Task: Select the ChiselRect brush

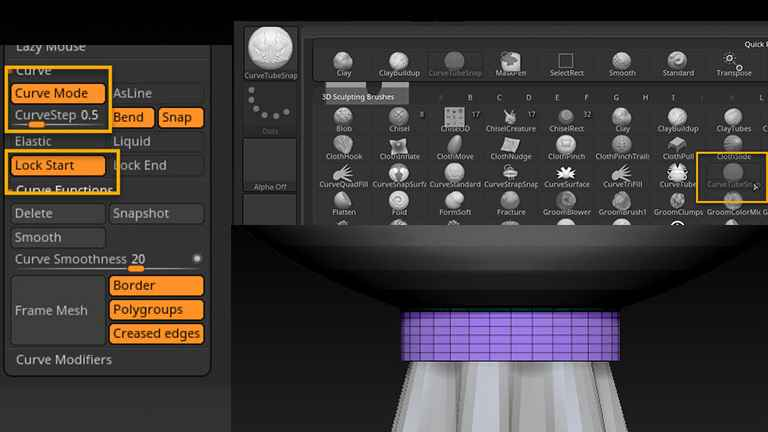Action: (566, 120)
